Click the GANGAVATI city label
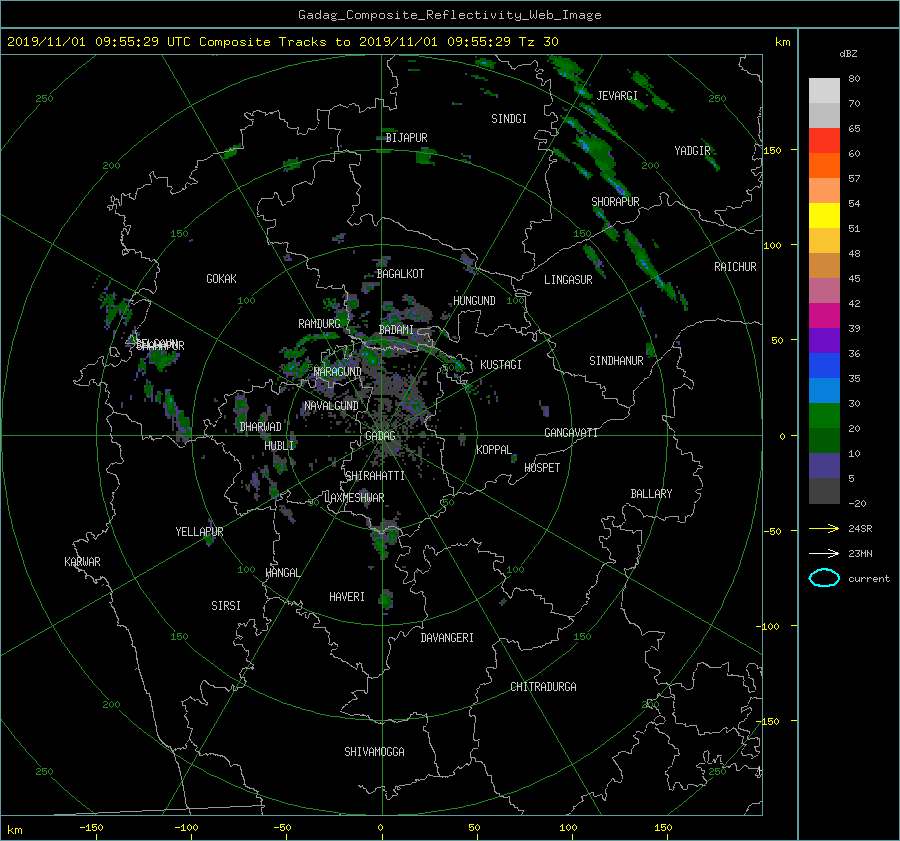This screenshot has height=841, width=900. point(571,433)
